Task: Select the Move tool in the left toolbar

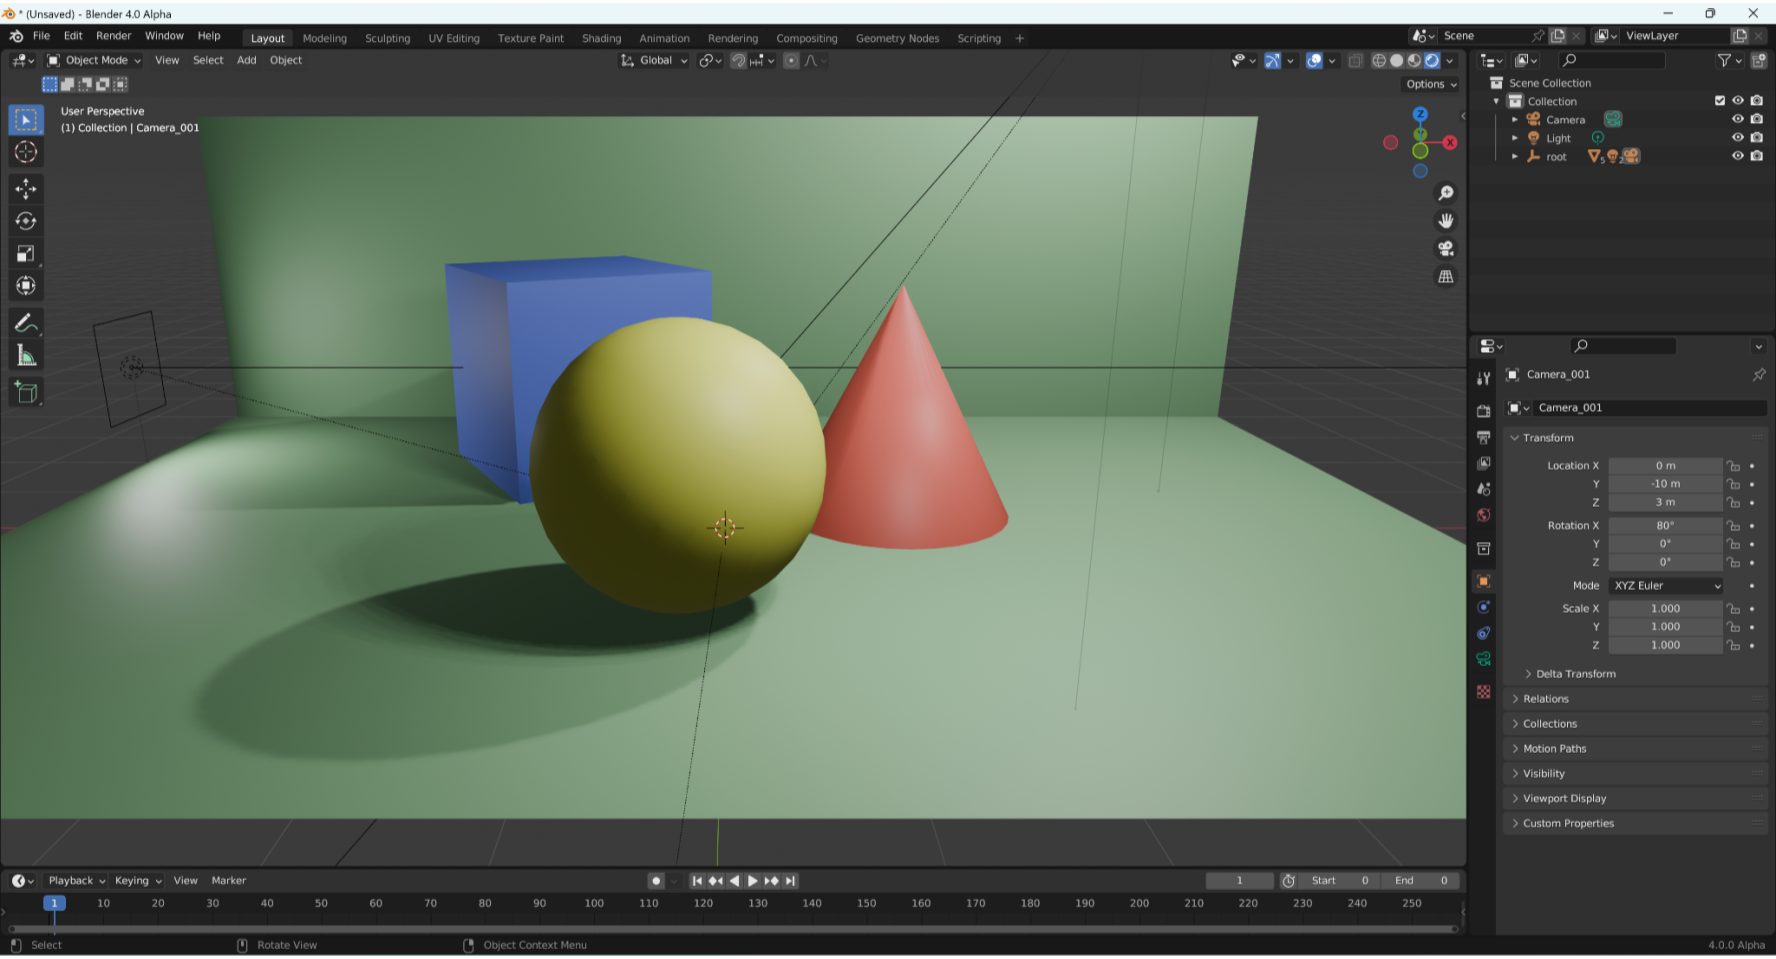Action: (26, 188)
